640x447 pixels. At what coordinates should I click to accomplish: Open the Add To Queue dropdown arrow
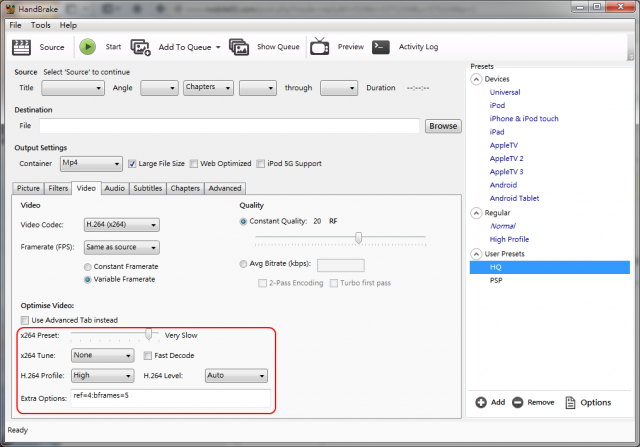pos(218,47)
